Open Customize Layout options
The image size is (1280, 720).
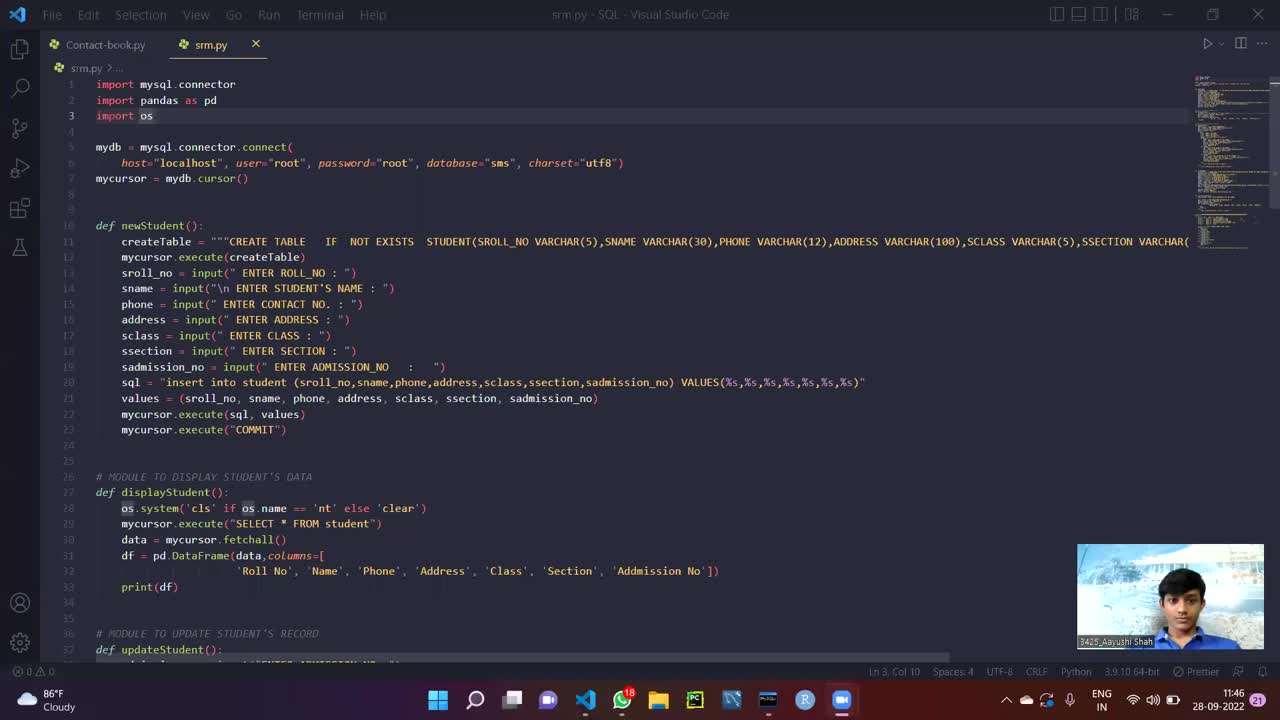coord(1132,14)
